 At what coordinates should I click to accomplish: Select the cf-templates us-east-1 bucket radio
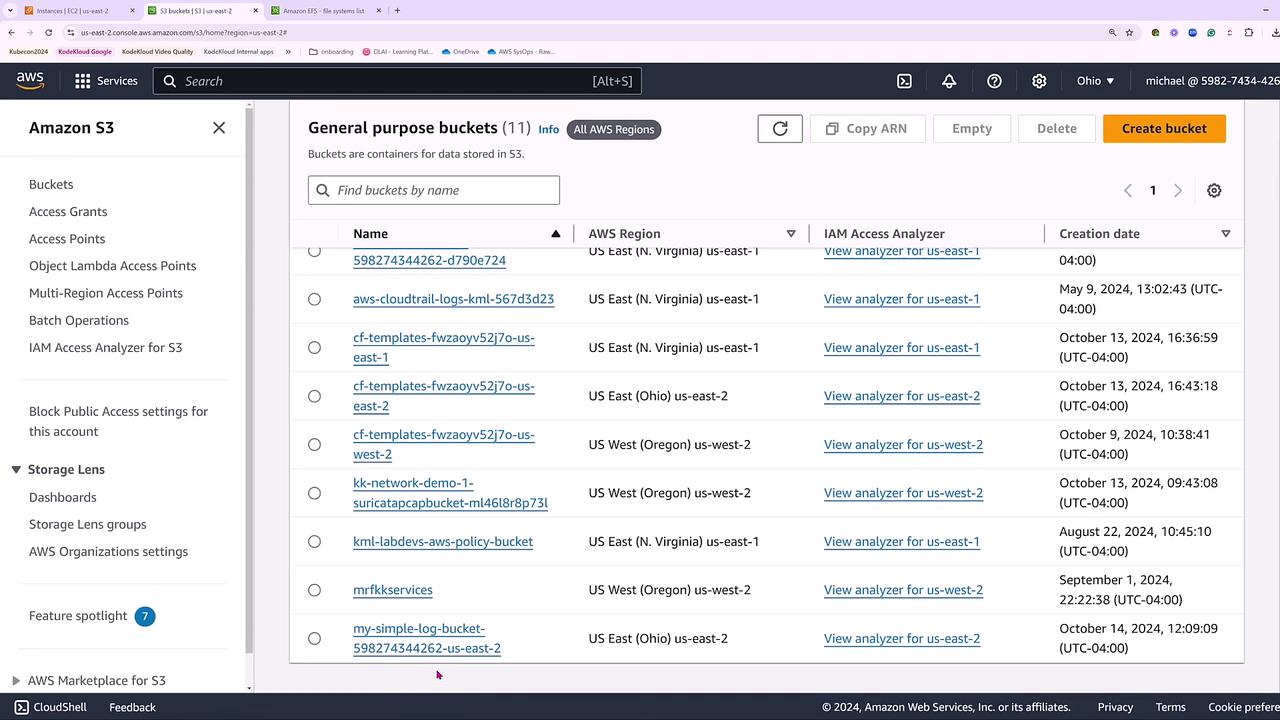point(314,347)
